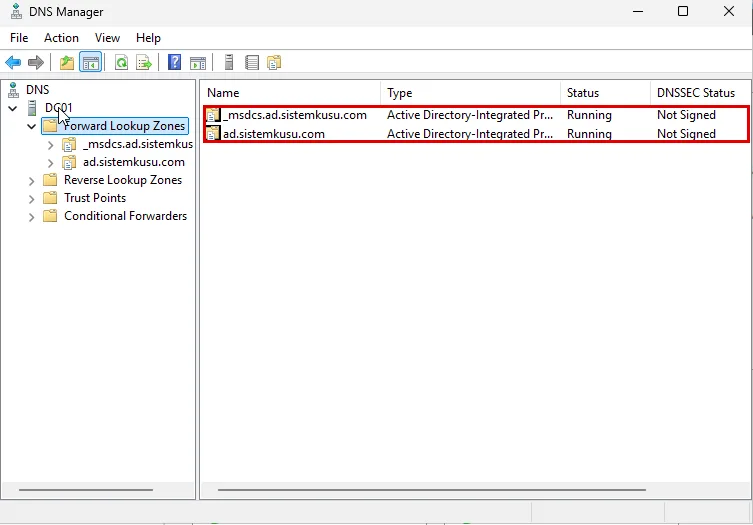
Task: Select _msdcs.ad.sistemkusu.com in the zone list
Action: [295, 115]
